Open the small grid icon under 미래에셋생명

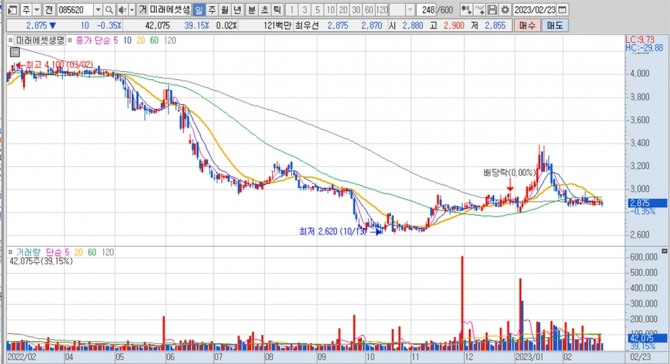pyautogui.click(x=15, y=52)
